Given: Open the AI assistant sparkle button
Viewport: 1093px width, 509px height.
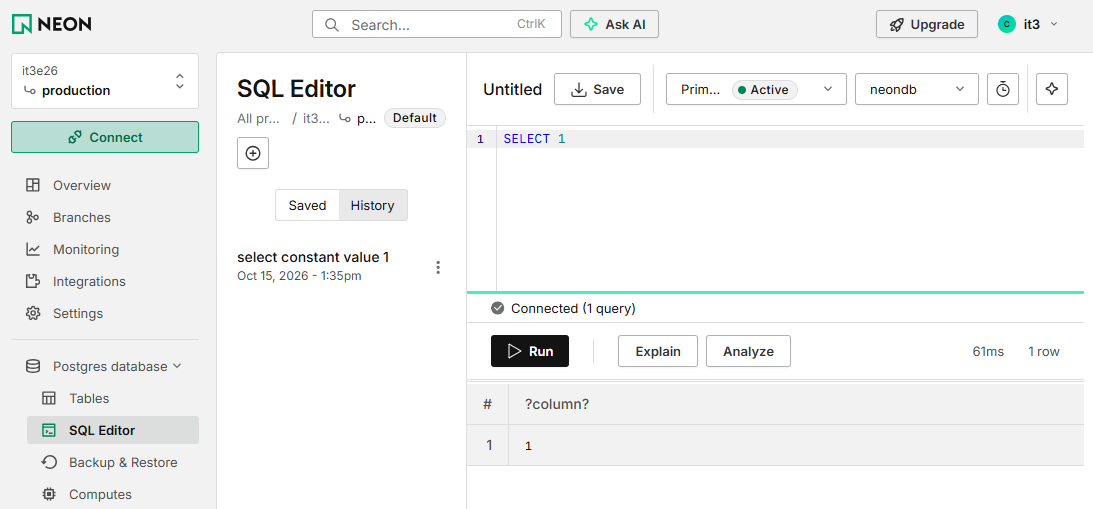Looking at the screenshot, I should coord(1052,89).
